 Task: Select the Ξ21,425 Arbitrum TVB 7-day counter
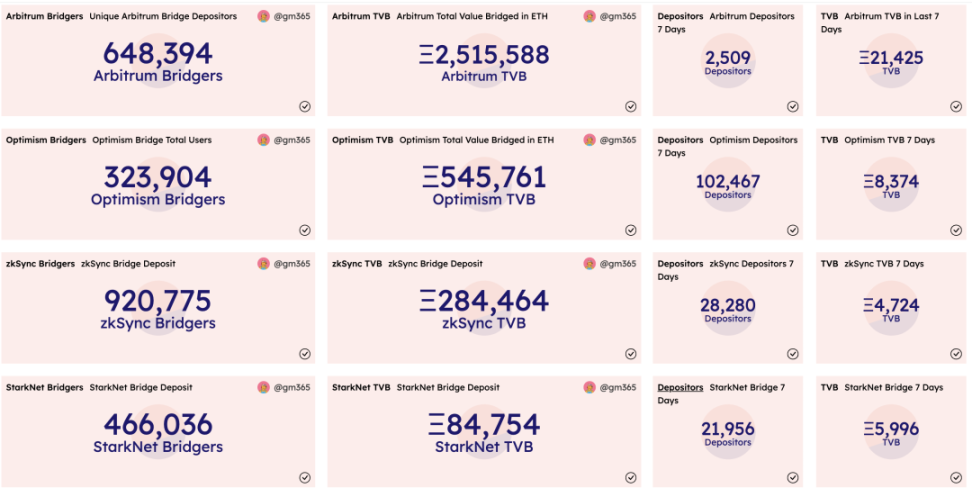tap(891, 58)
